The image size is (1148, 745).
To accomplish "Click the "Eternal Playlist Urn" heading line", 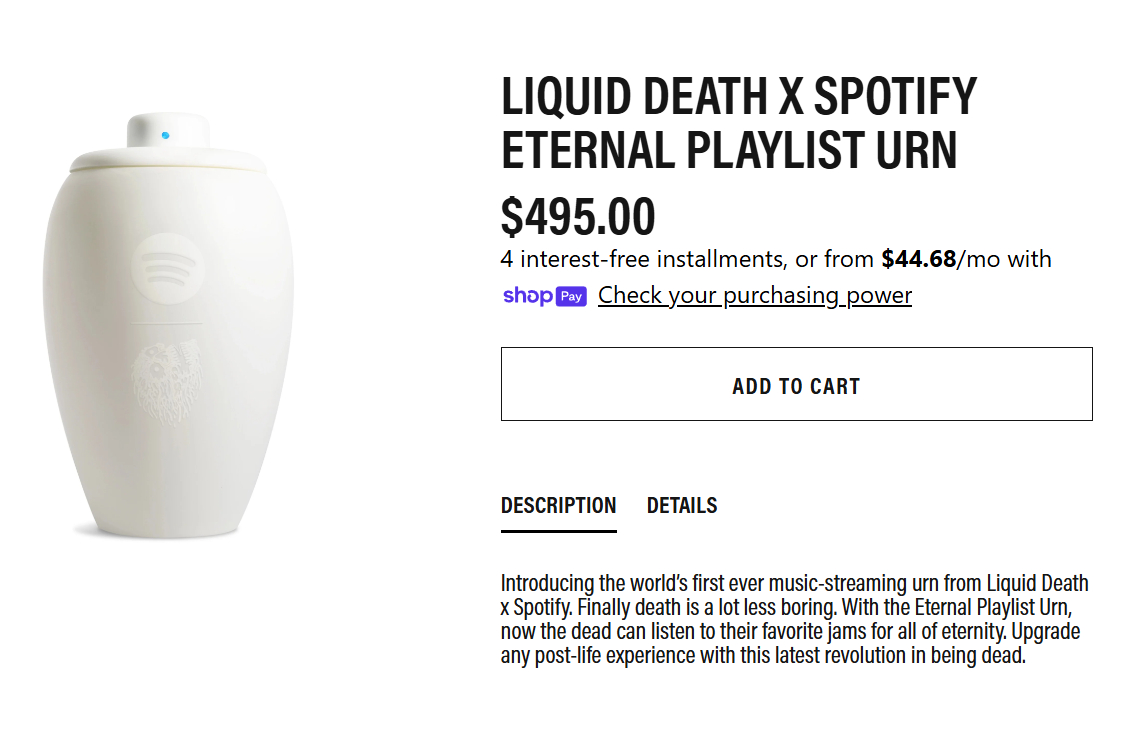I will tap(729, 150).
